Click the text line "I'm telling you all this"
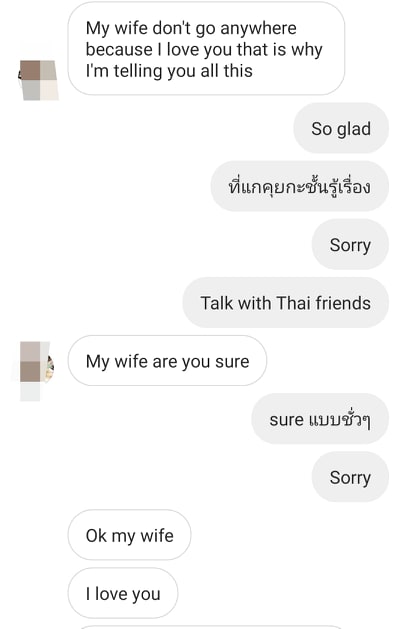This screenshot has width=405, height=629. click(x=169, y=71)
